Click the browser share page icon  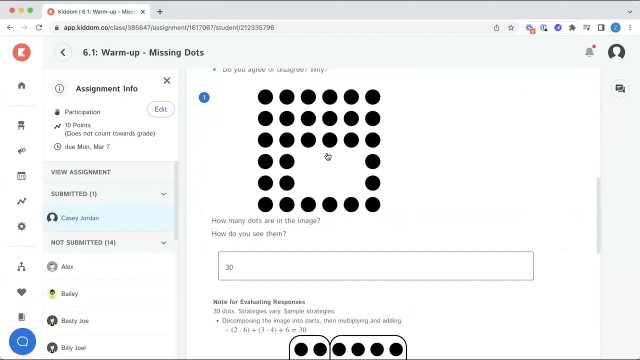click(x=496, y=28)
